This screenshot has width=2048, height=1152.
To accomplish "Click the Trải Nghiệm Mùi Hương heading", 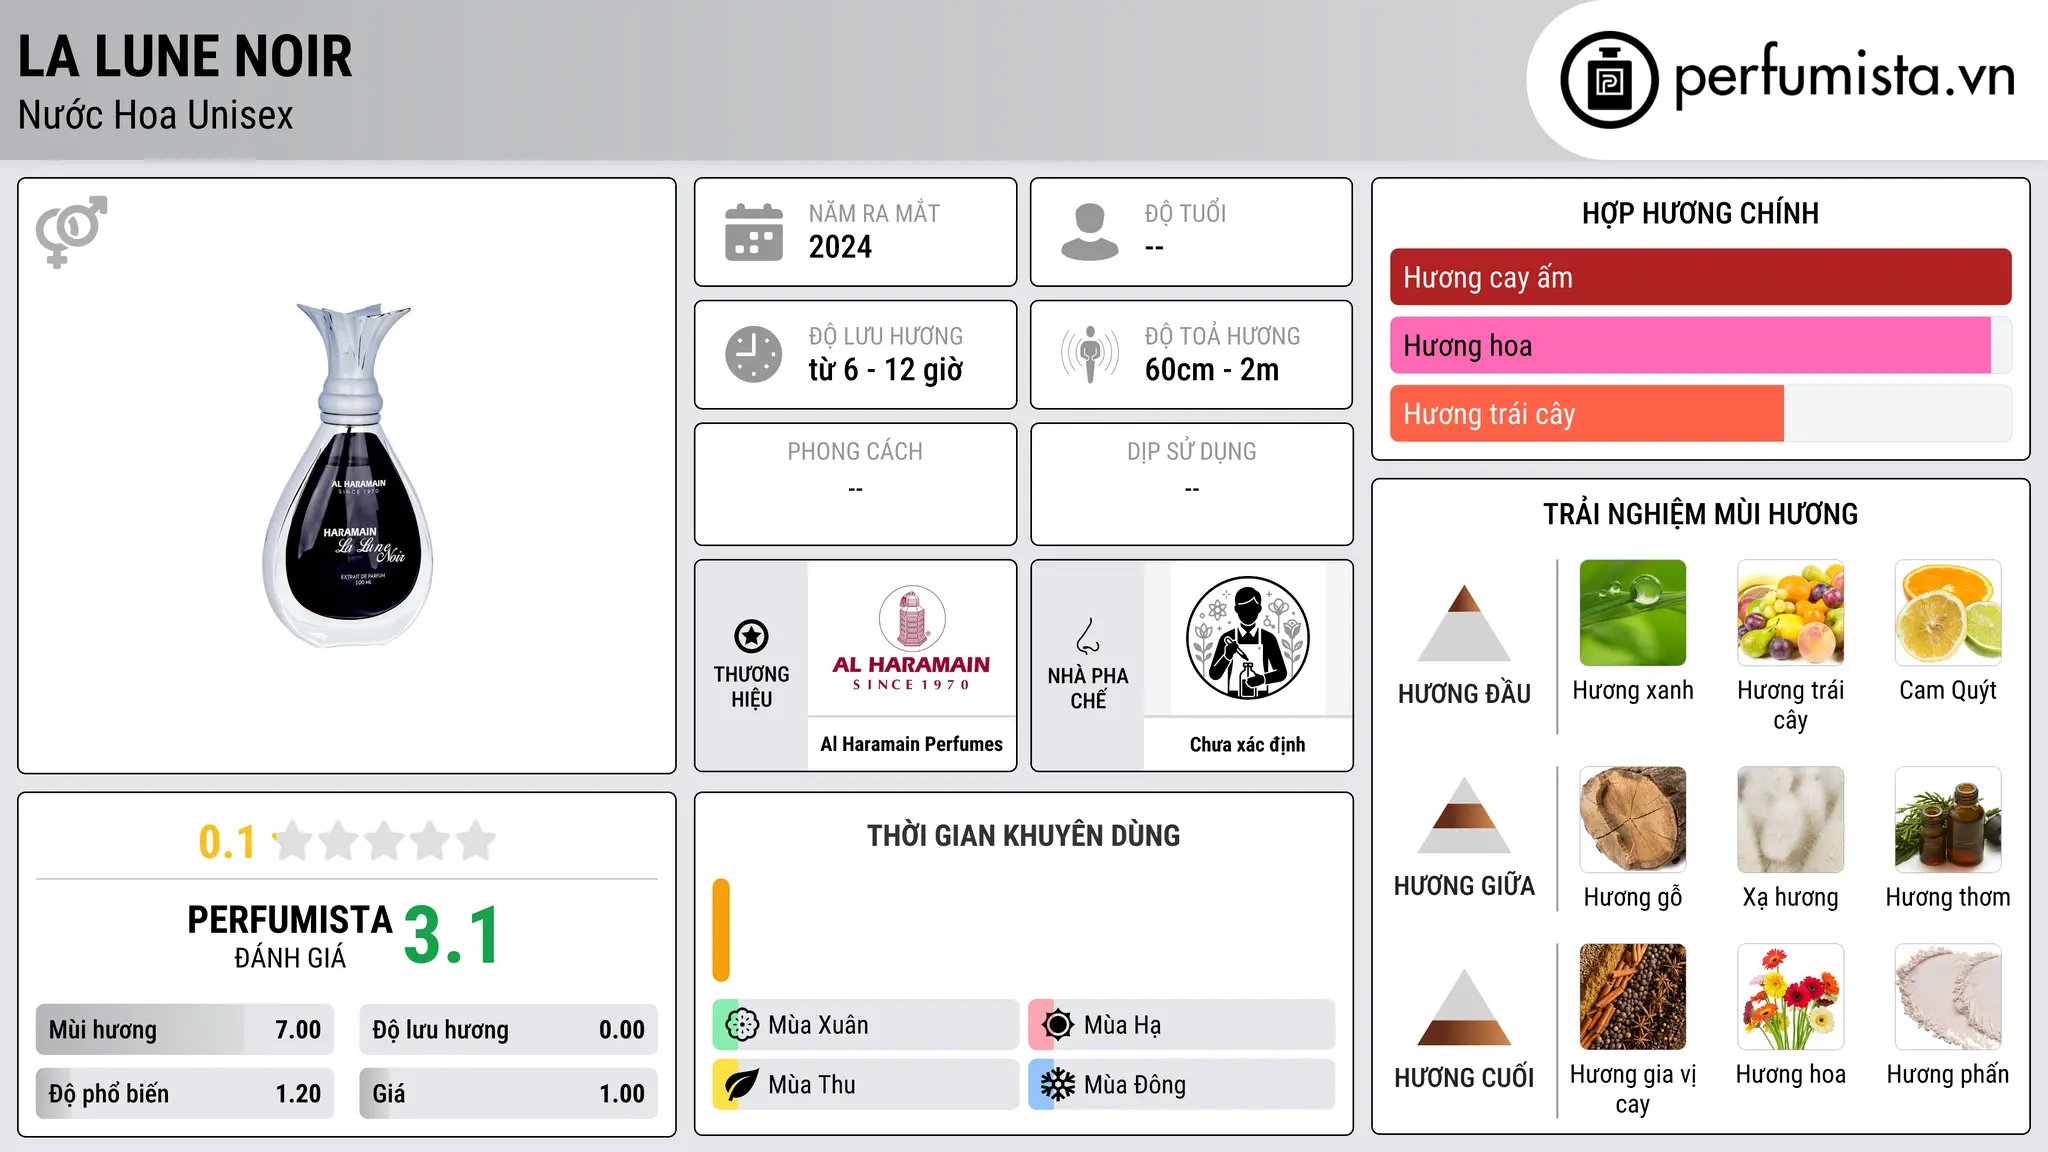I will click(1700, 514).
